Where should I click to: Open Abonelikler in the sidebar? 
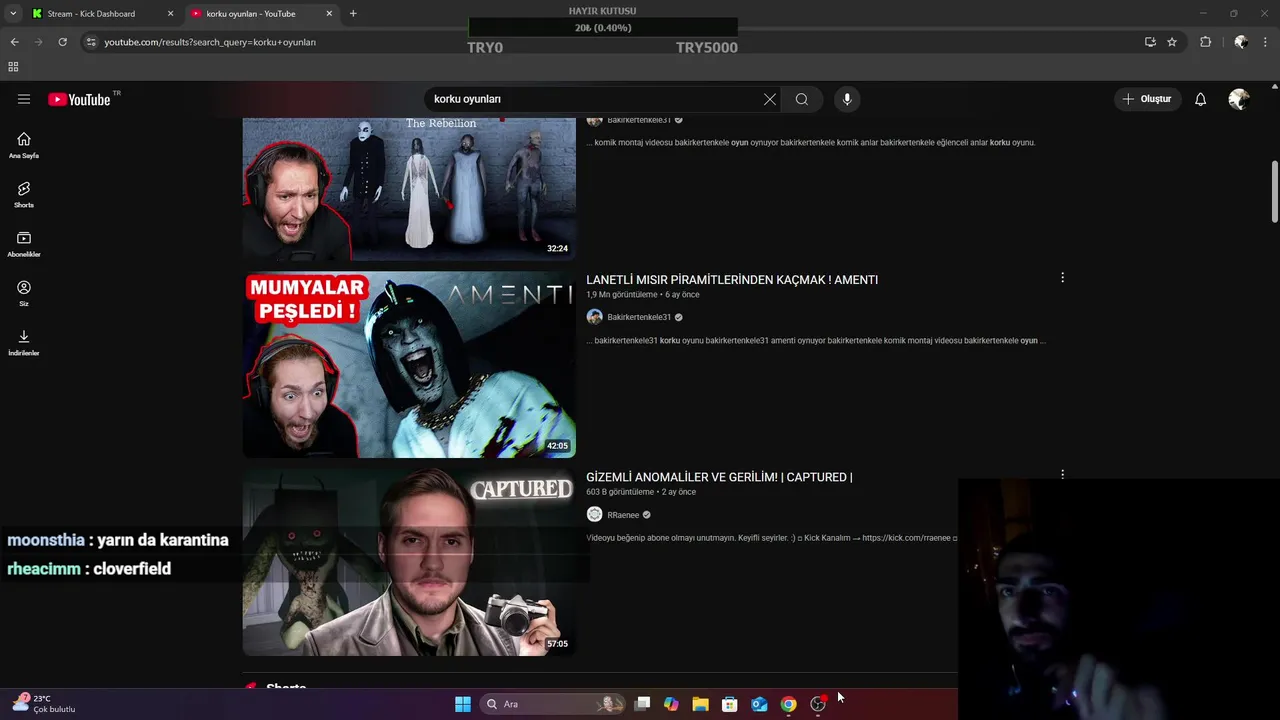[x=24, y=244]
